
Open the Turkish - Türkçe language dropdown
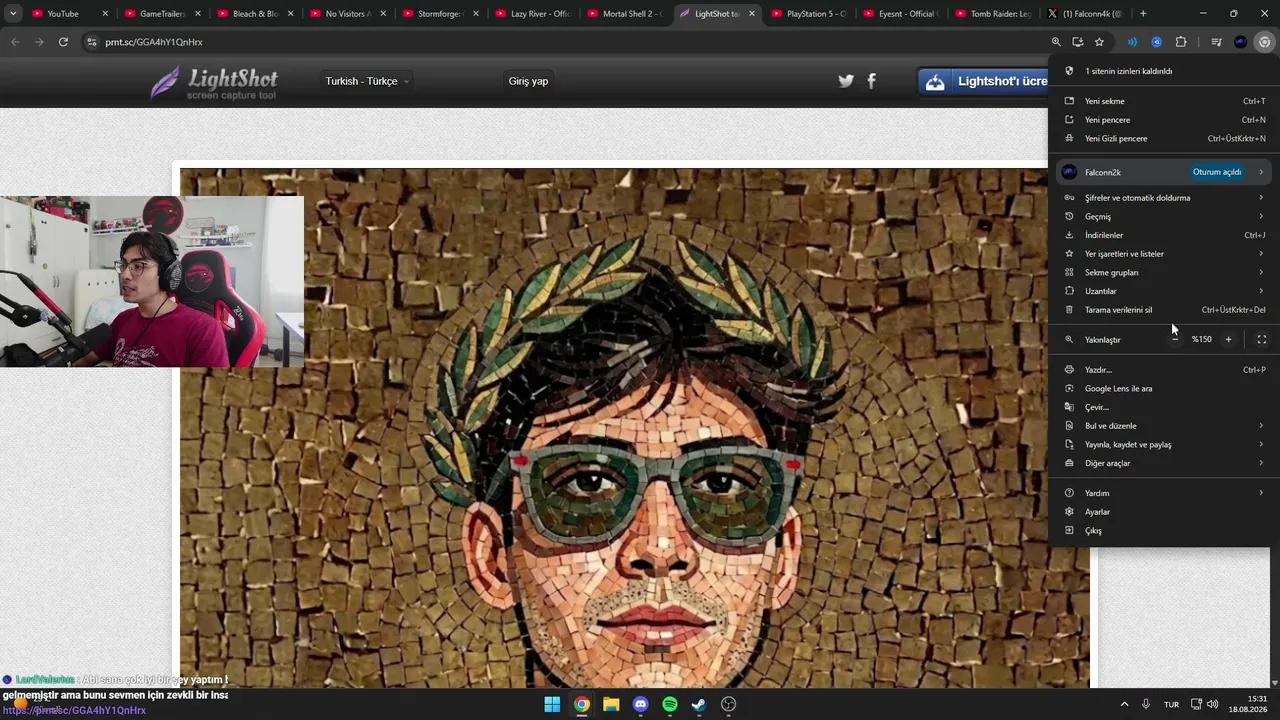(366, 81)
